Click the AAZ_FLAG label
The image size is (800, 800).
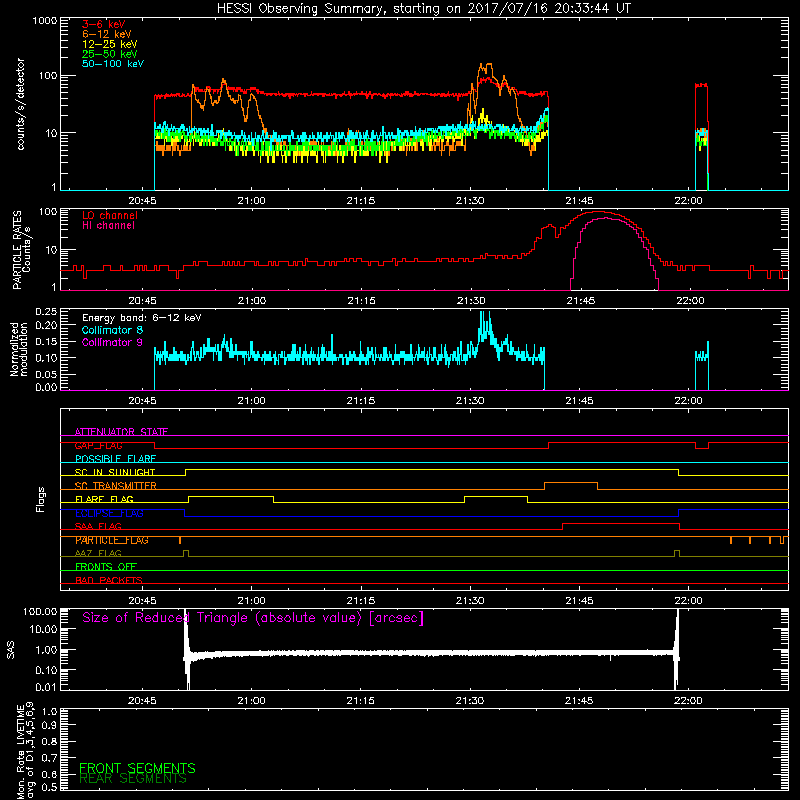tap(98, 553)
